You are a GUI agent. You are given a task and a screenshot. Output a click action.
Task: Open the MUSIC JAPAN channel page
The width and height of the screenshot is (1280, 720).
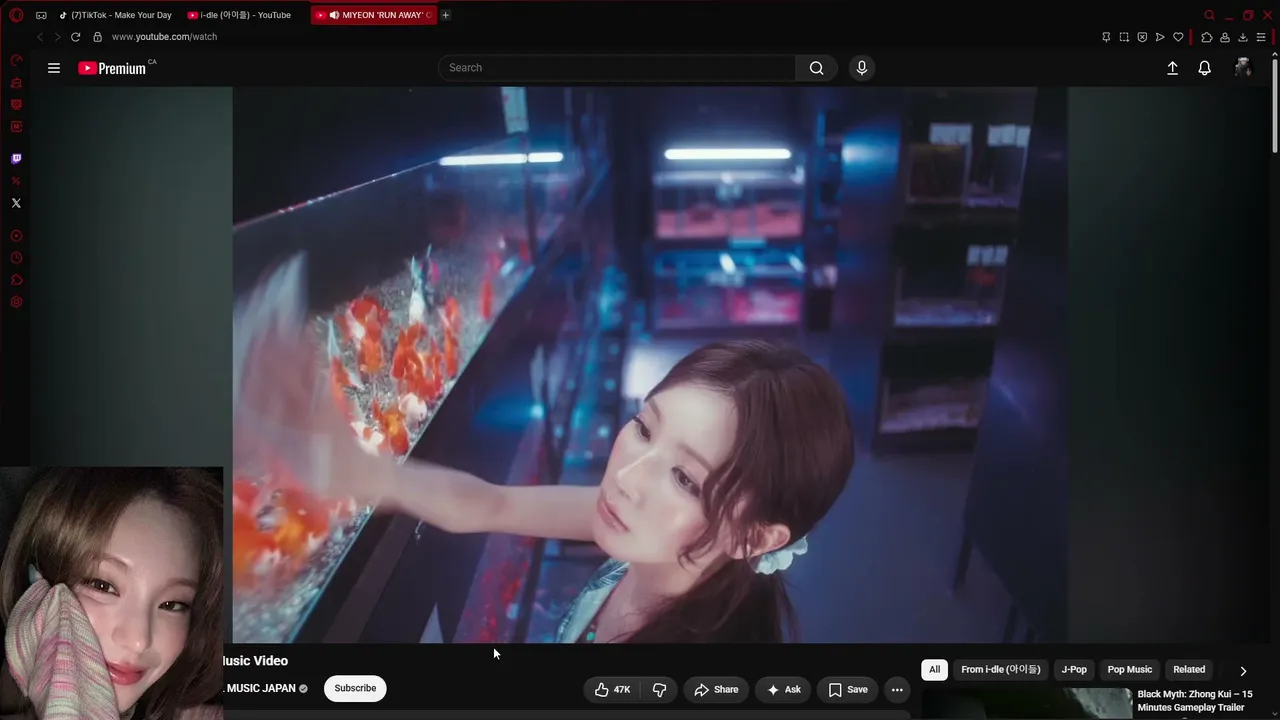[x=261, y=688]
